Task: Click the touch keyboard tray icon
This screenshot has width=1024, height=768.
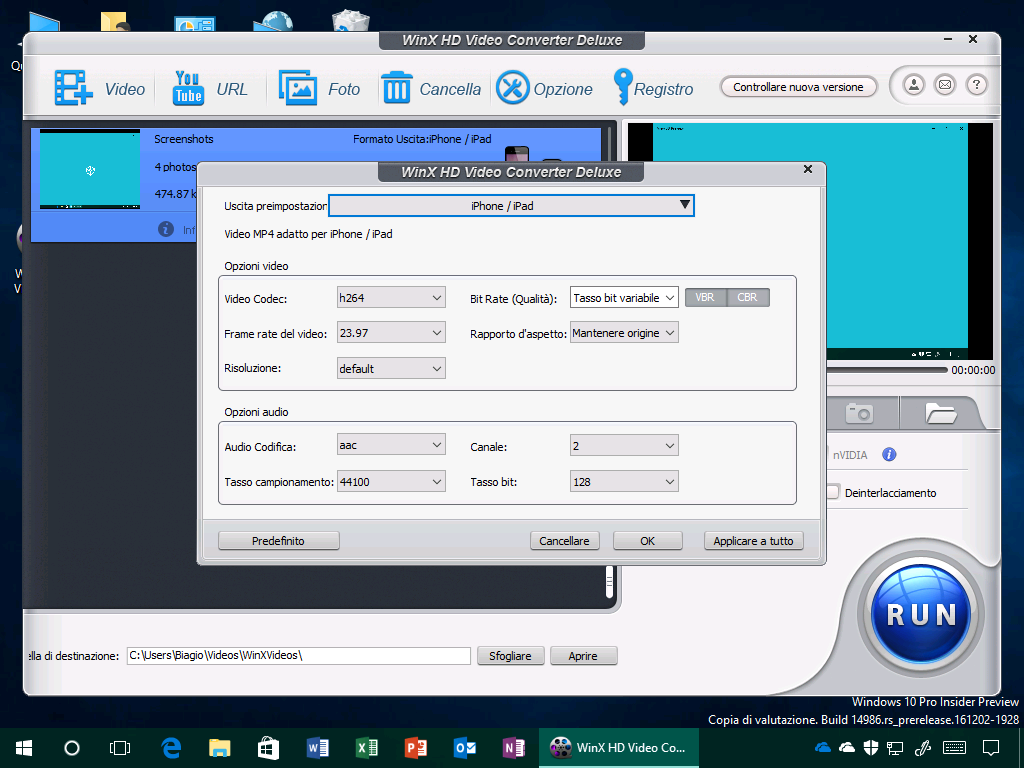Action: click(x=954, y=748)
